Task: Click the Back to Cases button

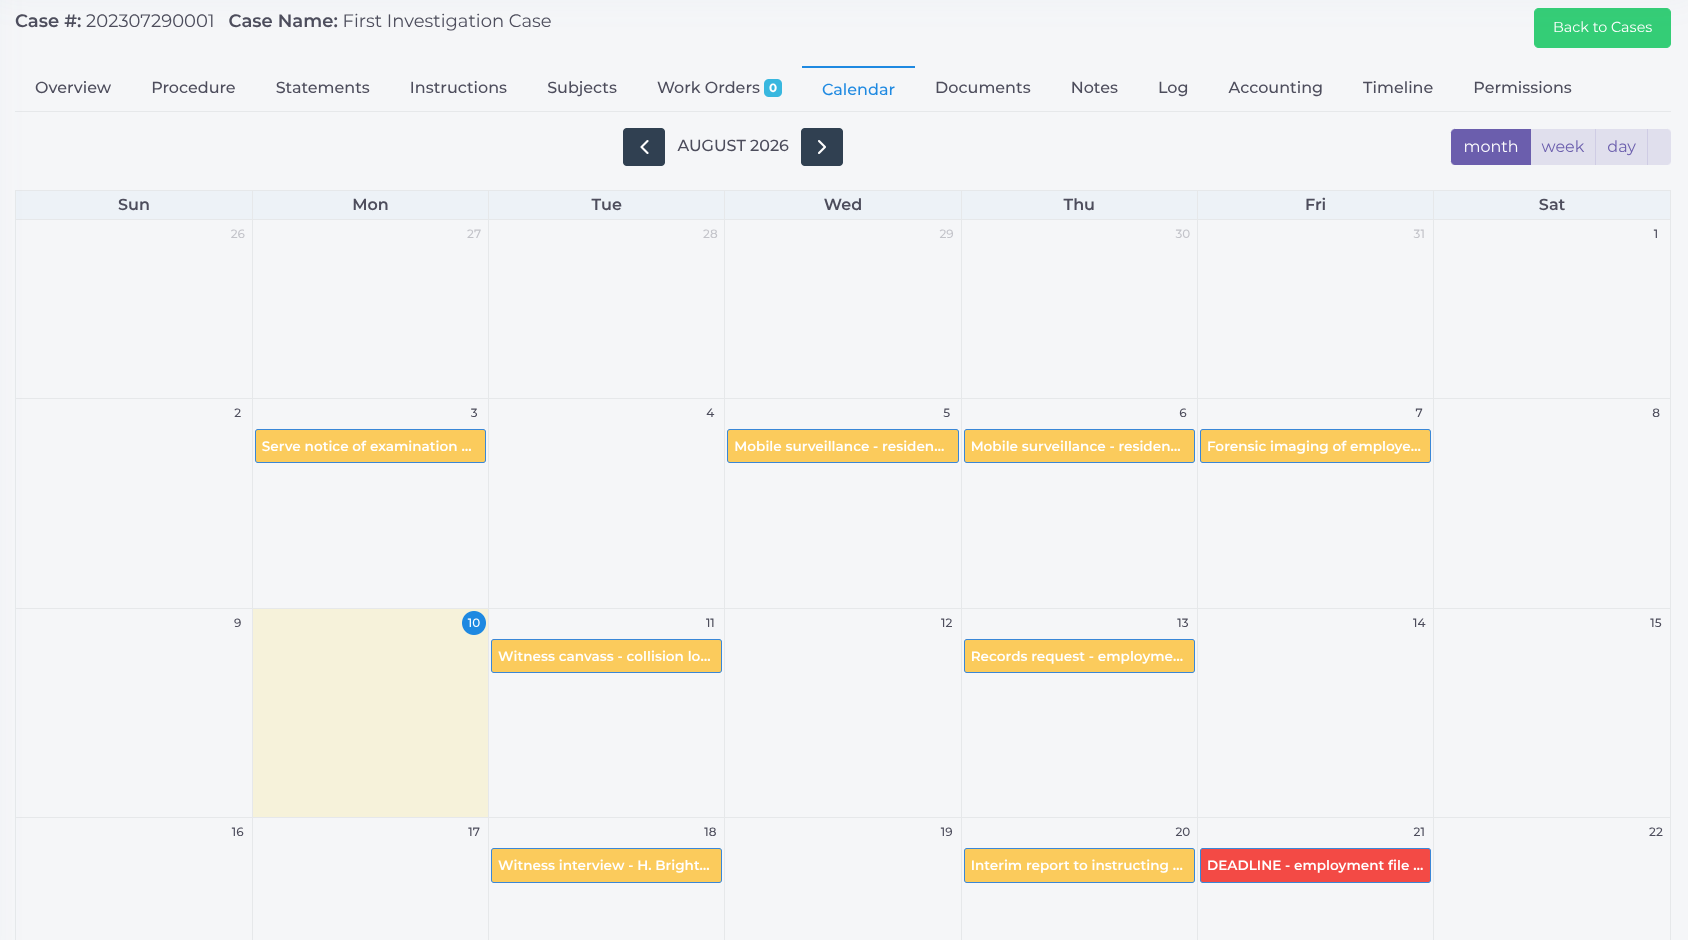Action: pyautogui.click(x=1602, y=28)
